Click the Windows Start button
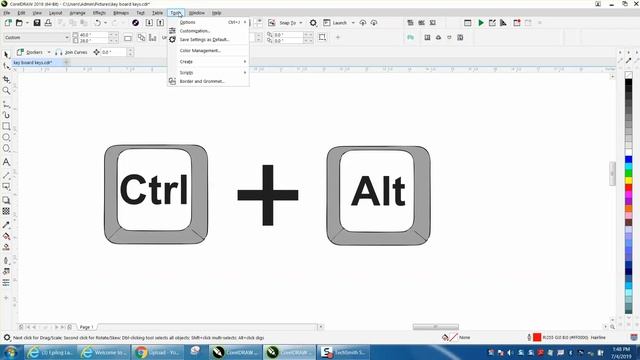Screen dimensions: 640x360 11,352
